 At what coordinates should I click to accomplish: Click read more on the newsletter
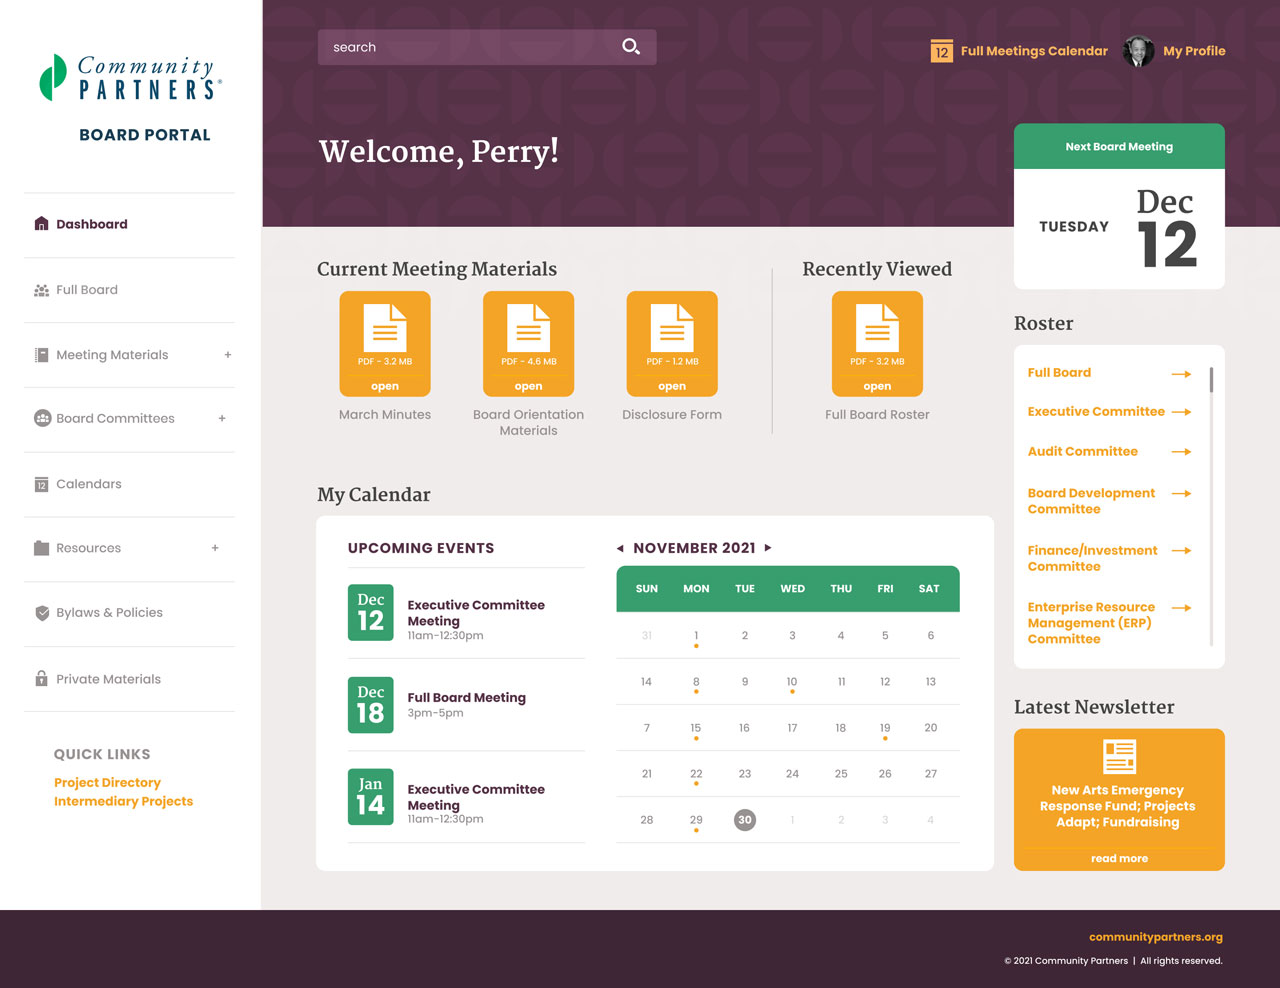point(1119,858)
